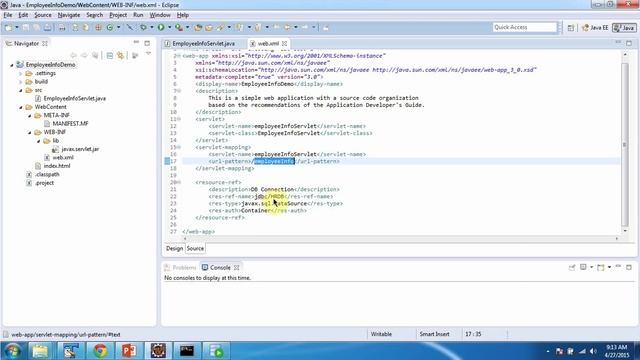640x360 pixels.
Task: Click the editor vertical scrollbar
Action: click(x=625, y=144)
